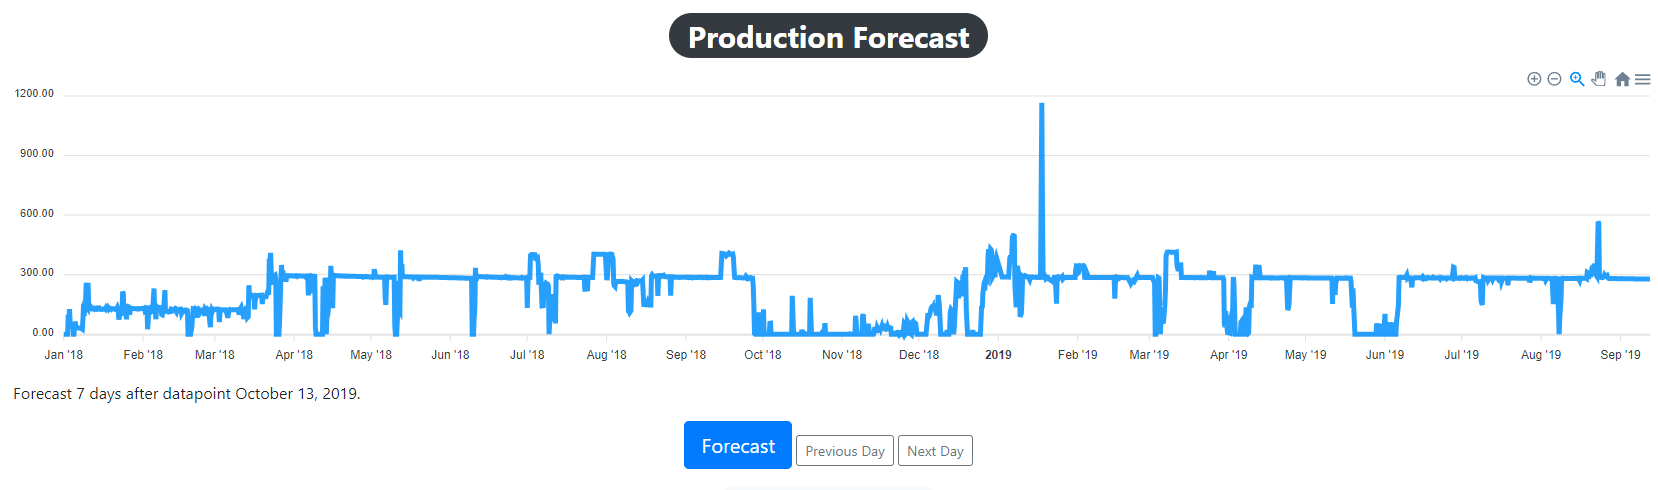Image resolution: width=1658 pixels, height=490 pixels.
Task: Click the Jan '18 x-axis label
Action: coord(64,355)
